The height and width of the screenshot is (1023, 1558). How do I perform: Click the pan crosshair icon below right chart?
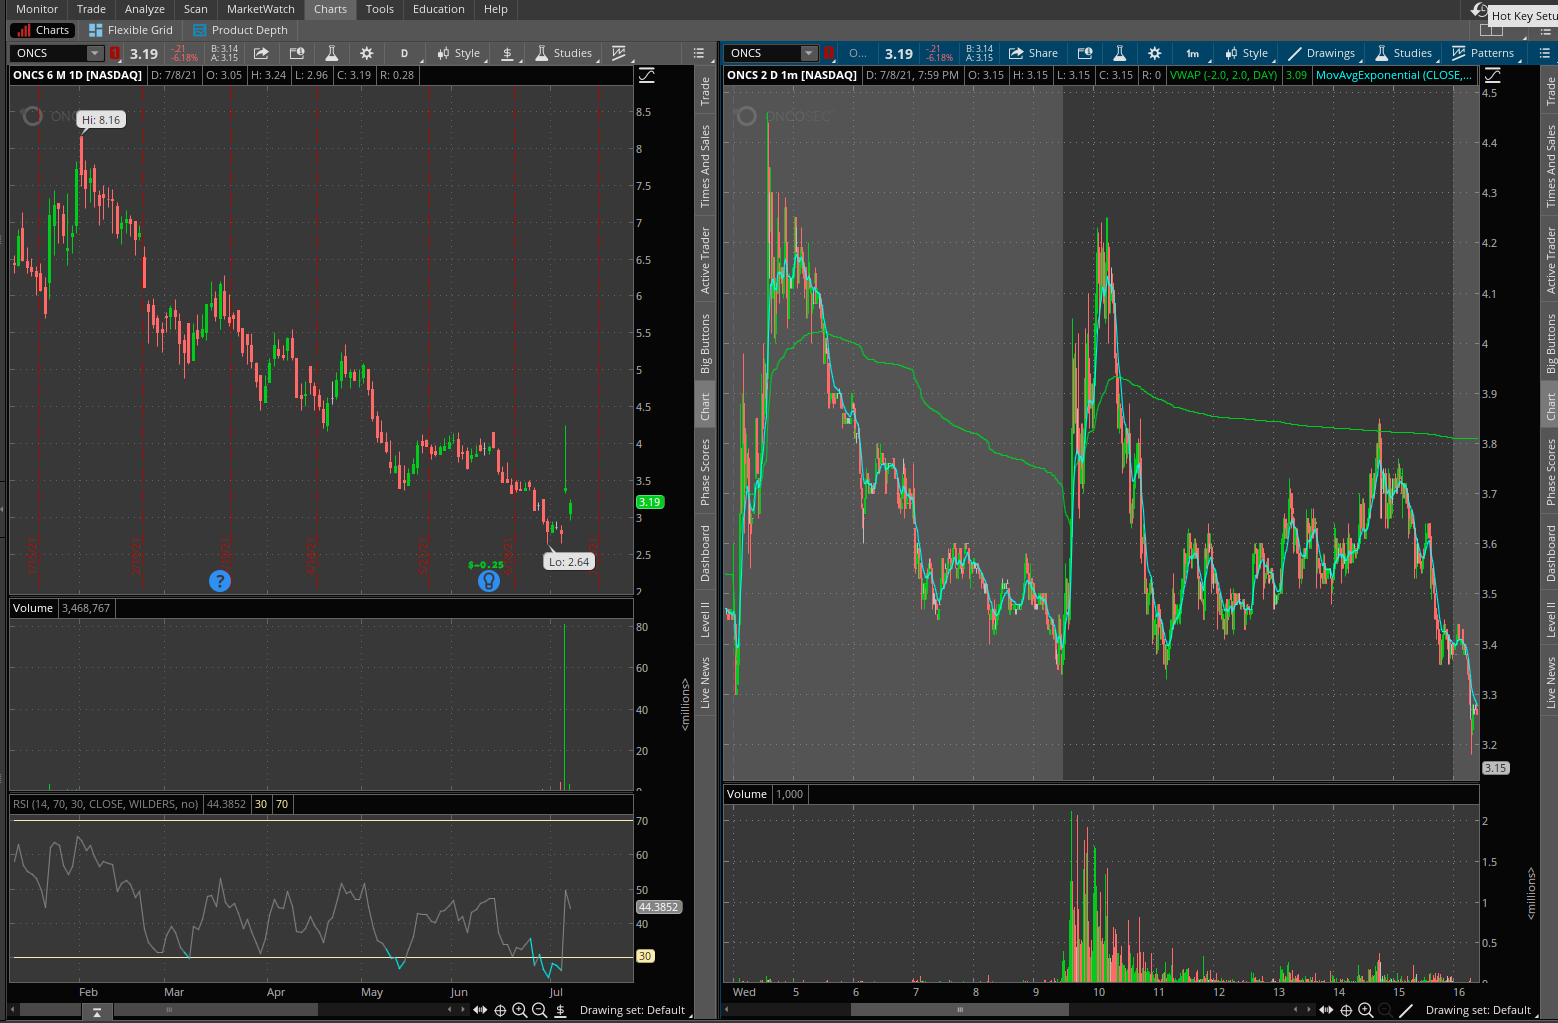pos(1346,1010)
